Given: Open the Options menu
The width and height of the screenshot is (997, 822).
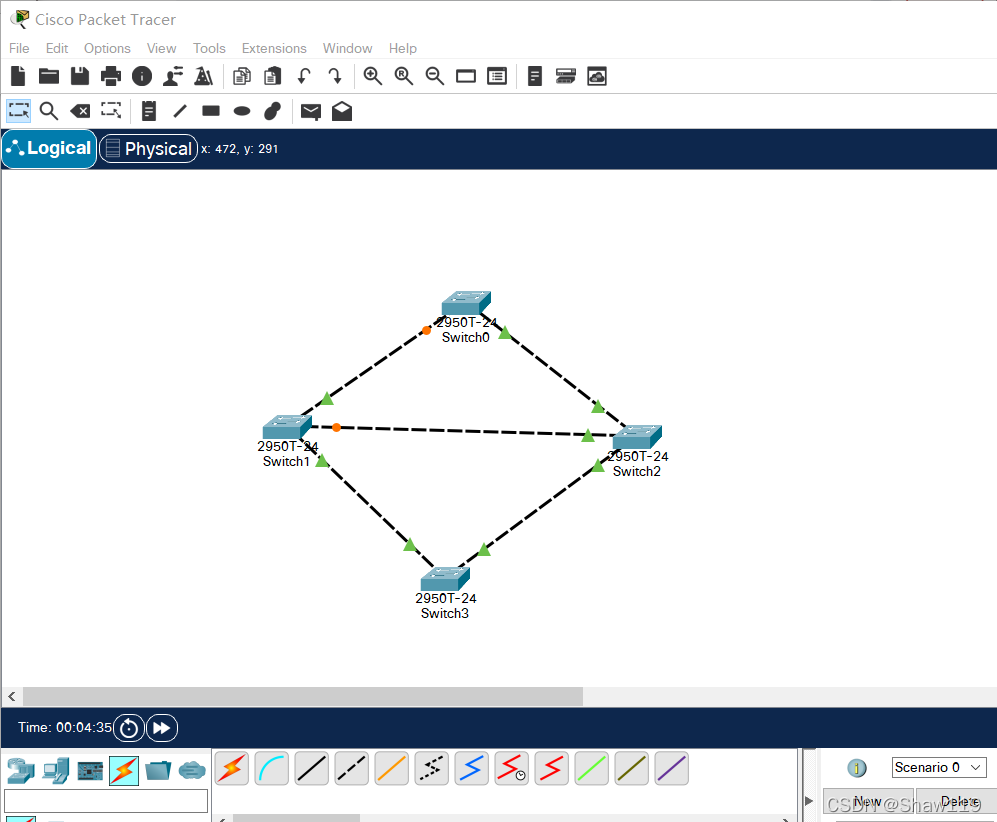Looking at the screenshot, I should point(107,48).
